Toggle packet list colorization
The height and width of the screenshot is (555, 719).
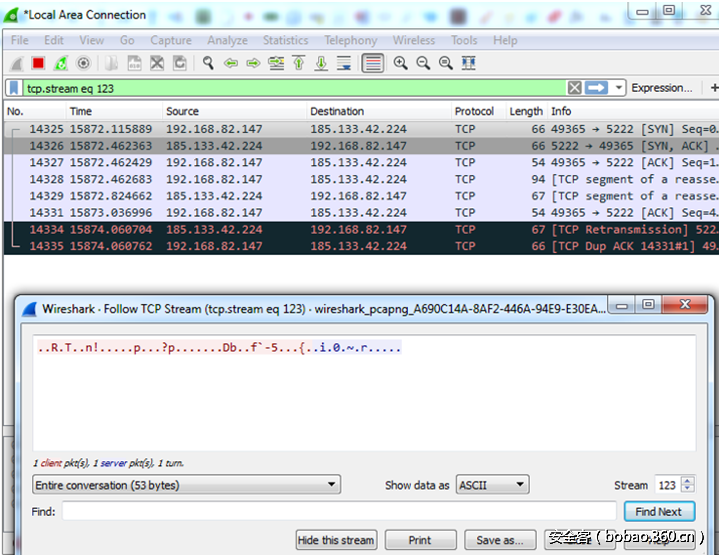click(372, 63)
